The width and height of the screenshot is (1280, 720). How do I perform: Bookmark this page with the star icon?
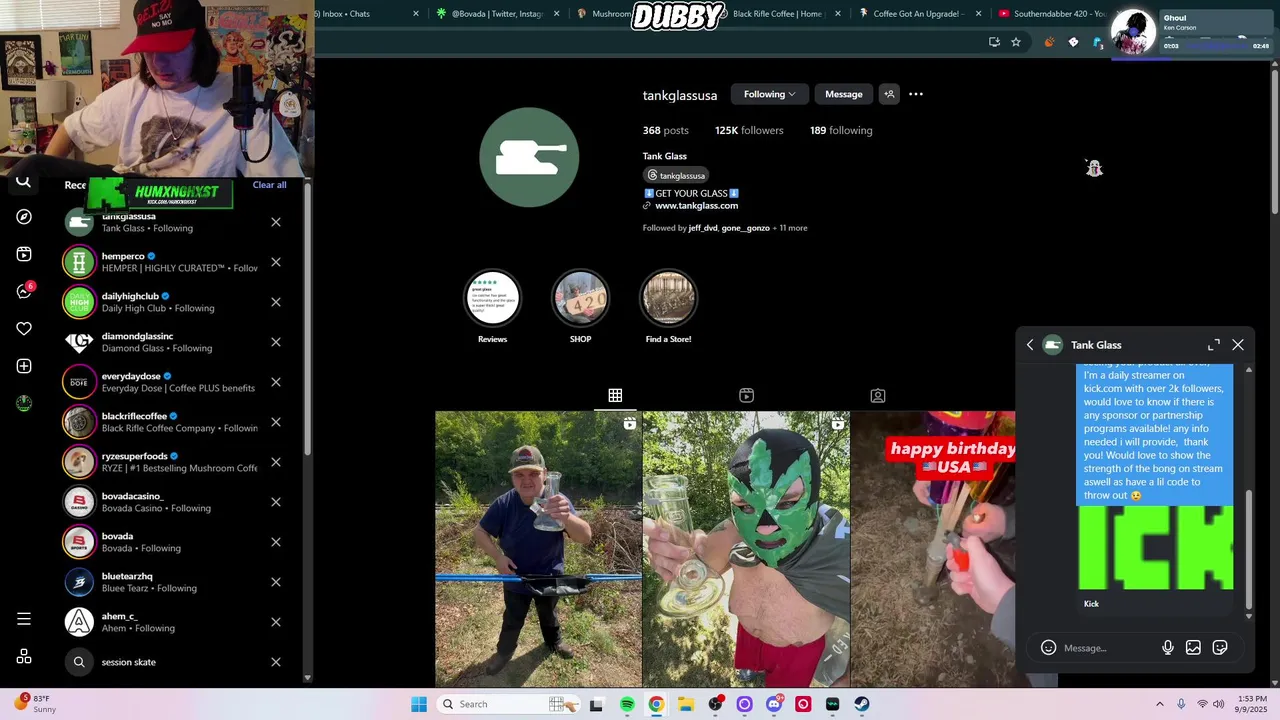point(1016,42)
